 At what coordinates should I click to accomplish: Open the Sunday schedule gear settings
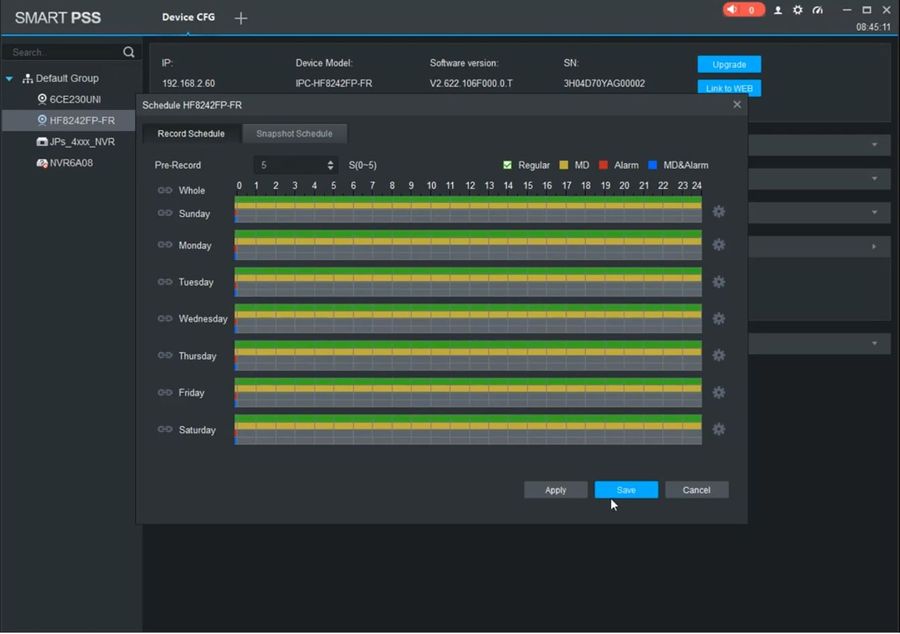click(718, 212)
